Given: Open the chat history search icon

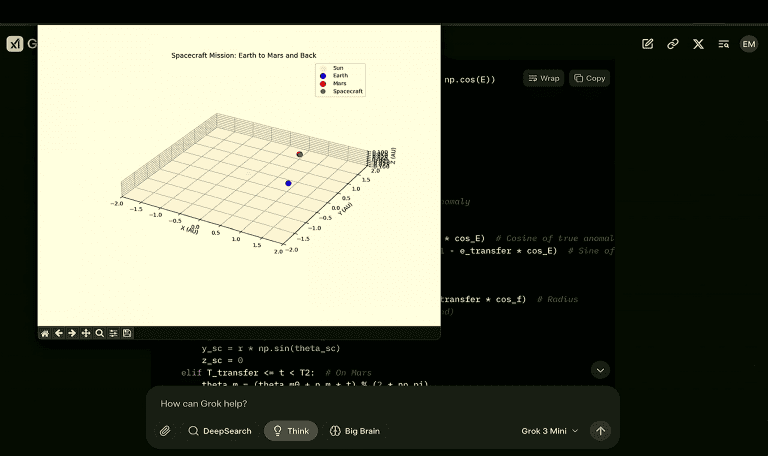Looking at the screenshot, I should pyautogui.click(x=723, y=44).
